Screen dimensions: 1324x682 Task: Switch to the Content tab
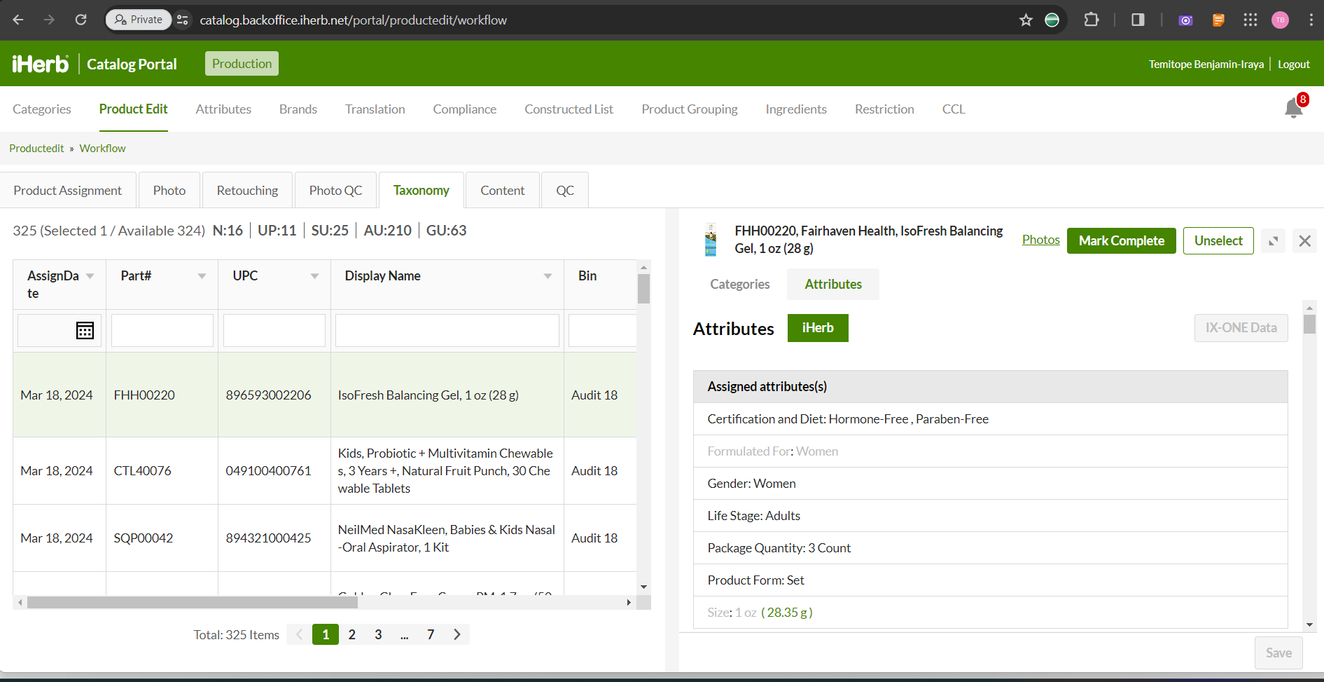point(502,190)
